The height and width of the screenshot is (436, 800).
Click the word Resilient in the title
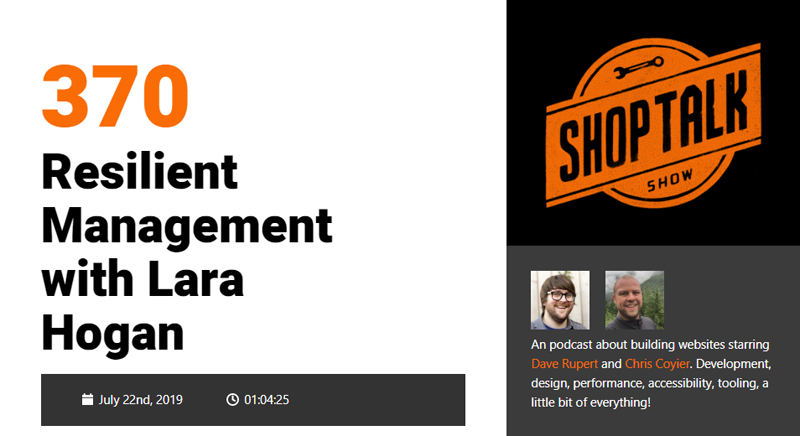(140, 171)
